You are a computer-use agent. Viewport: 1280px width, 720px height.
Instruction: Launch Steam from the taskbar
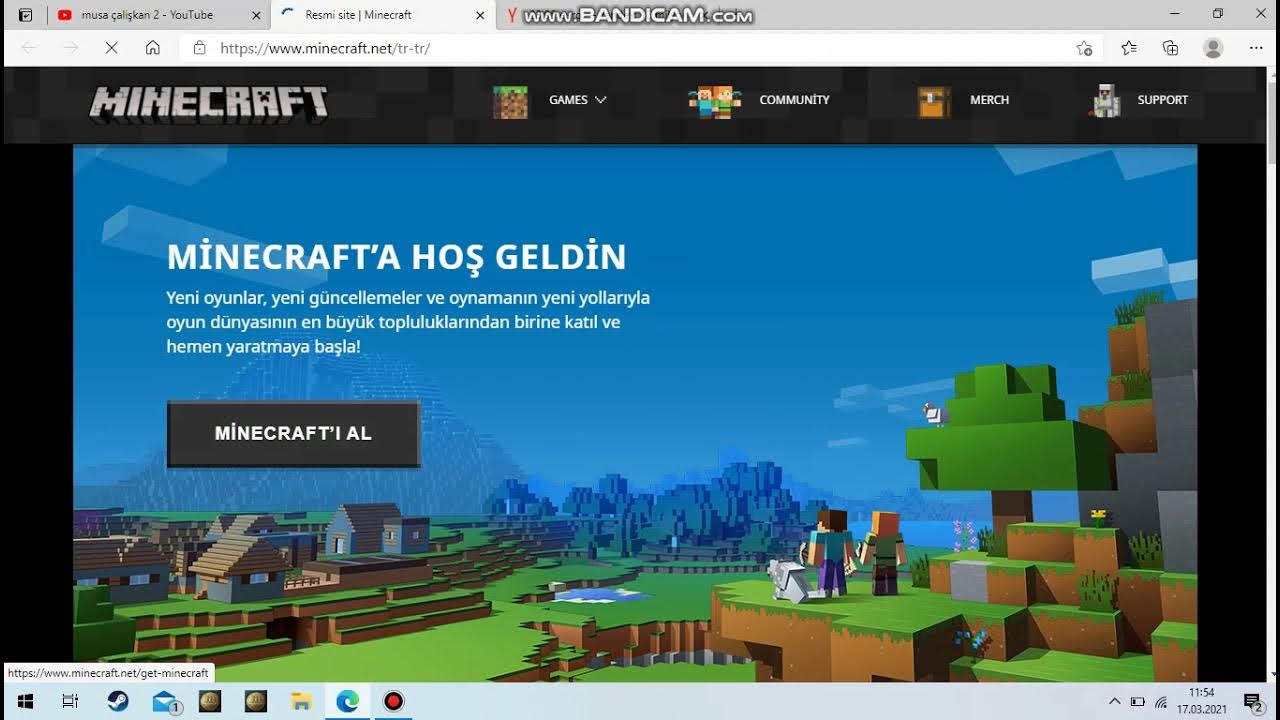pos(118,701)
